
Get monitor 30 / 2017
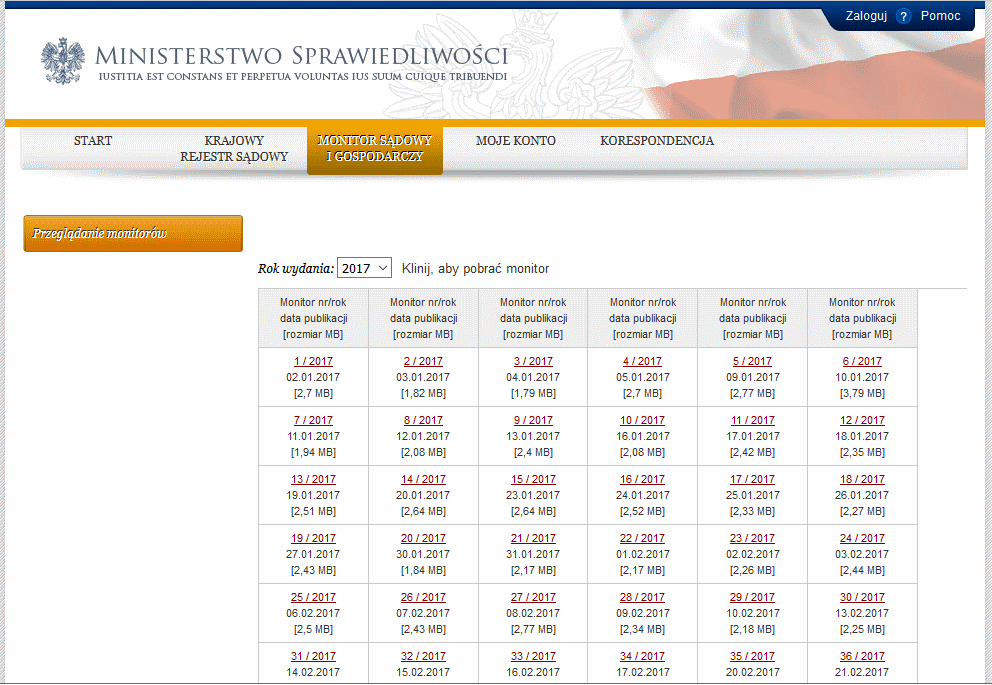click(x=862, y=597)
